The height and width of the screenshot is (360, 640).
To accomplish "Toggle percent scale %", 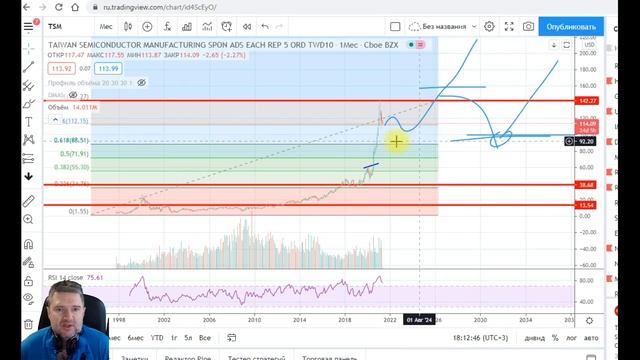I will click(555, 338).
